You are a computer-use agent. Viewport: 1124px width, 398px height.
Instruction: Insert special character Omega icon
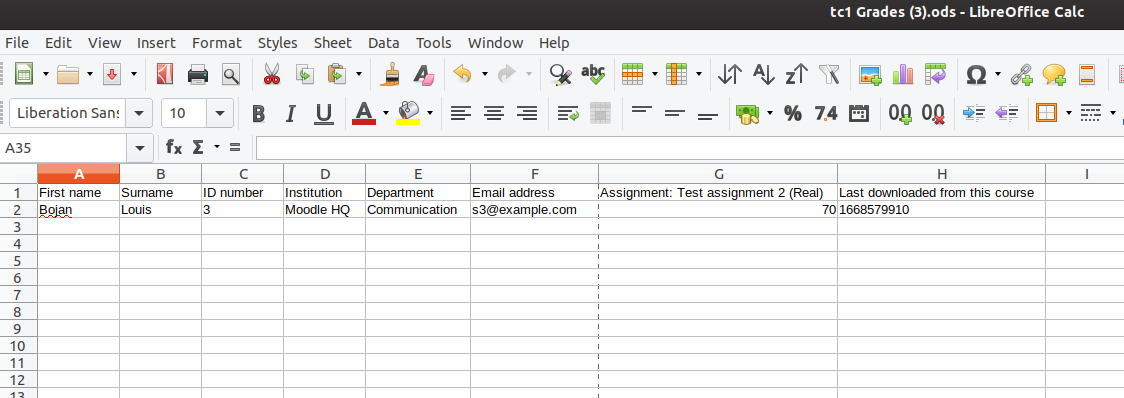(x=976, y=74)
